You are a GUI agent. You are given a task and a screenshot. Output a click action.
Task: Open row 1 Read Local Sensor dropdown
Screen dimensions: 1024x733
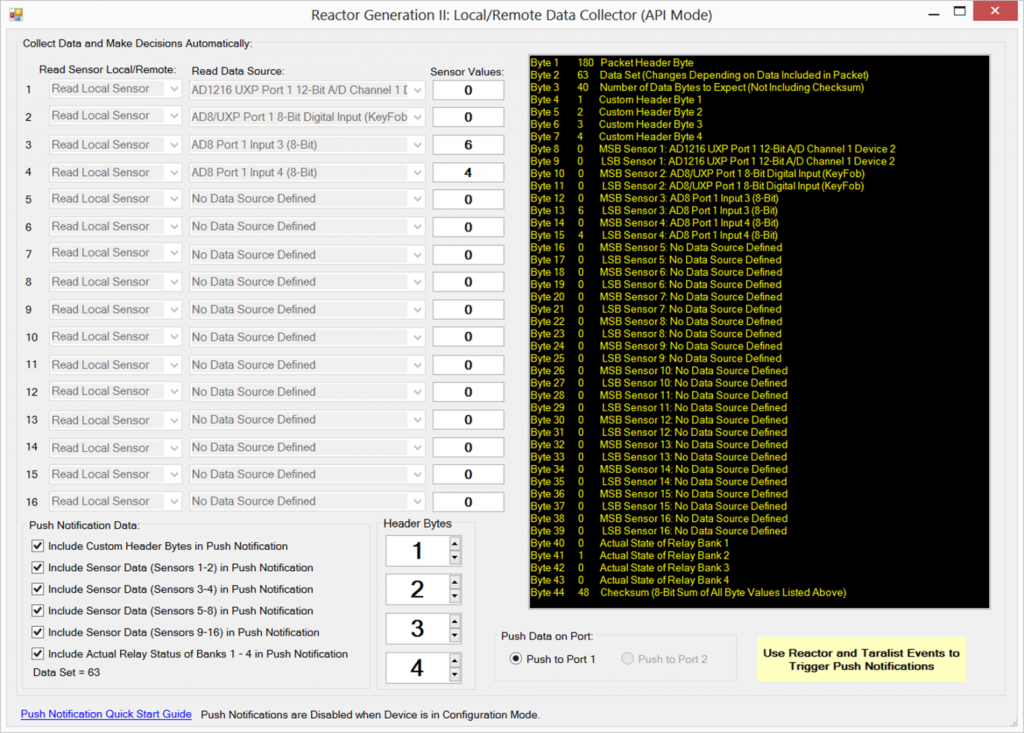click(115, 89)
